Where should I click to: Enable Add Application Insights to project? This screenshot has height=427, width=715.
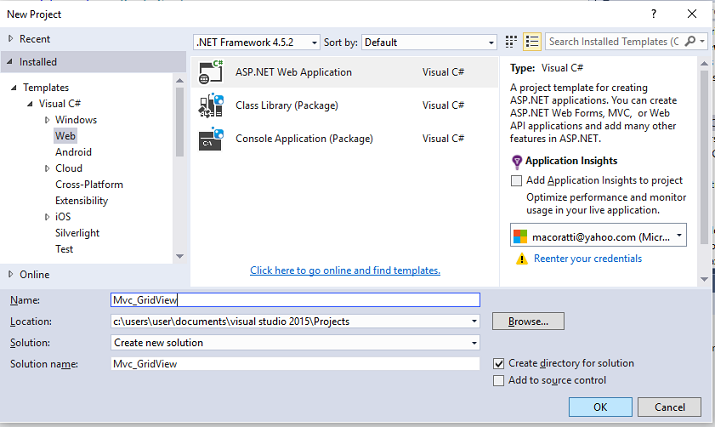pyautogui.click(x=516, y=181)
